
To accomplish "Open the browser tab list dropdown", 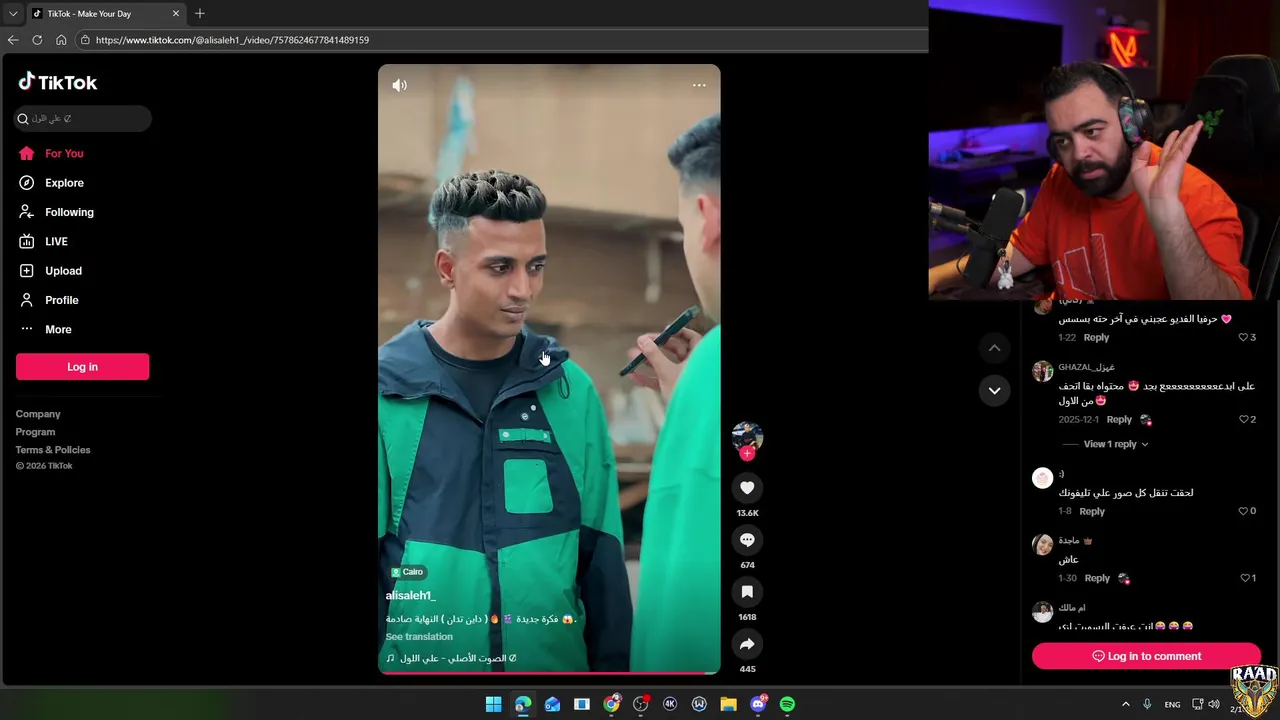I will tap(13, 13).
